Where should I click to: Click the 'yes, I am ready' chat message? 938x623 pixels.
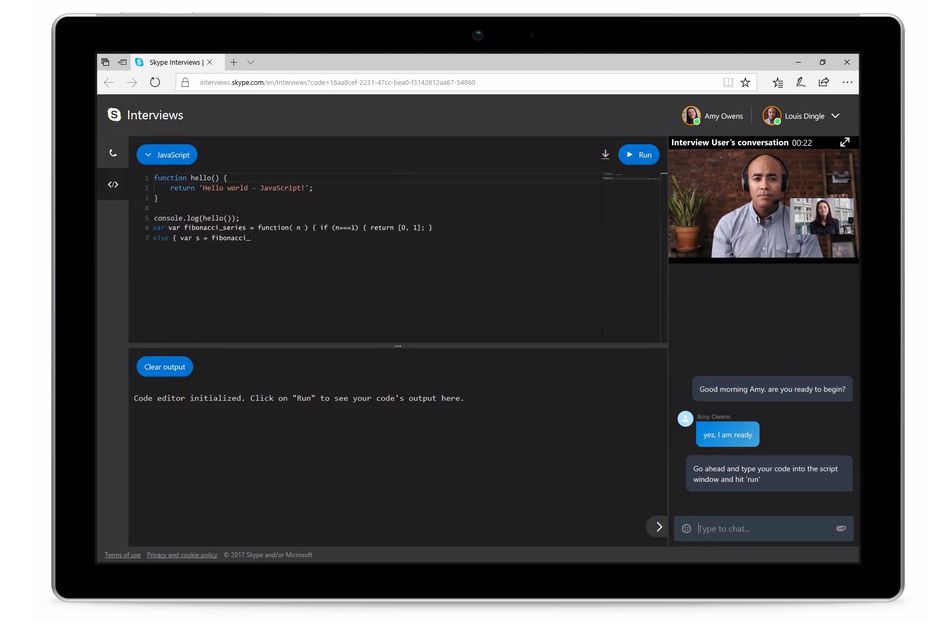(727, 434)
